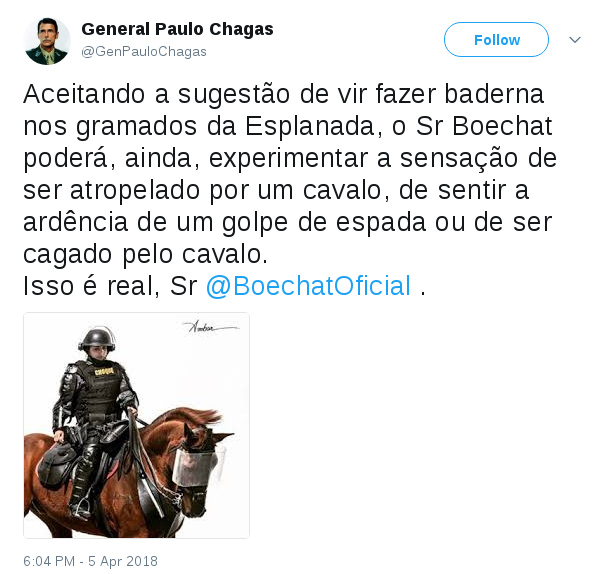The image size is (597, 574).
Task: Click the word "Esplanada" in the tweet
Action: [x=310, y=126]
